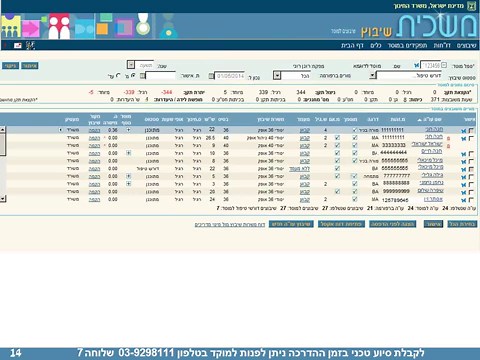Click the בחירת הכל select-all button
Viewport: 480px width, 360px height.
(x=462, y=224)
